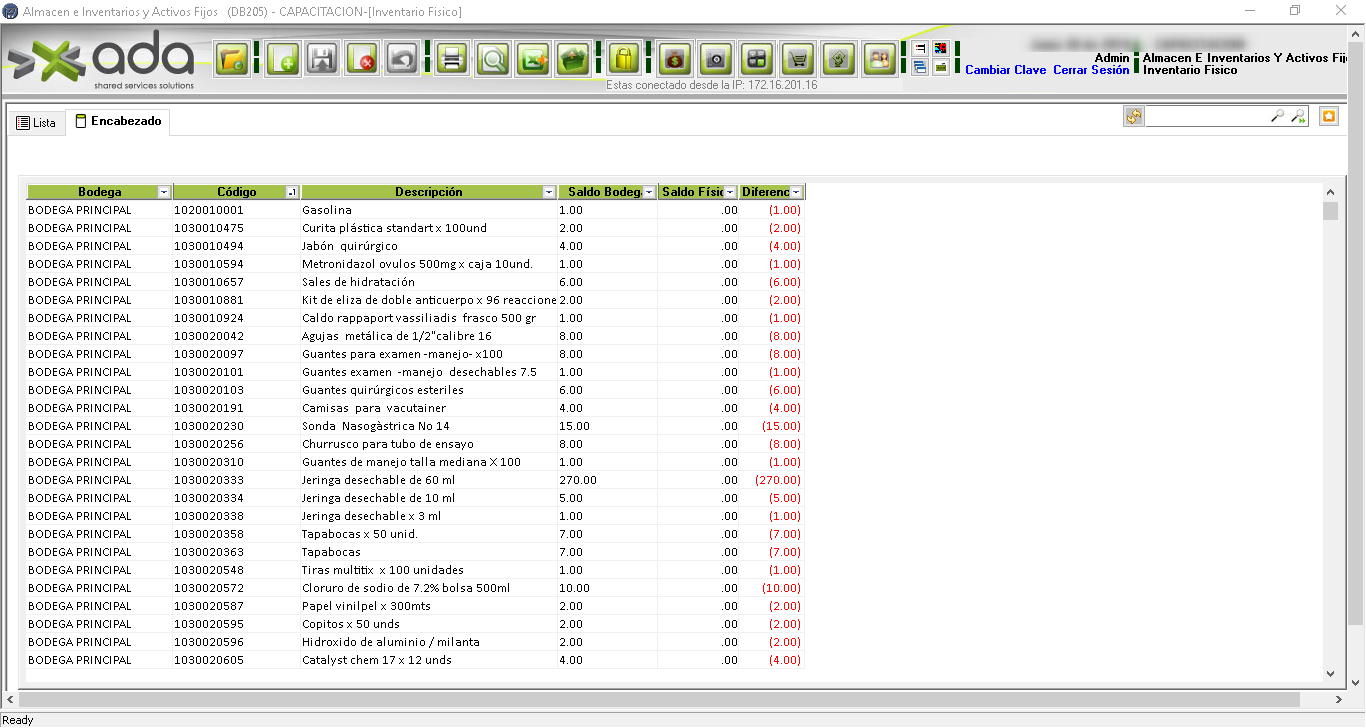
Task: Open the Saldo Bodega column dropdown
Action: click(x=649, y=192)
